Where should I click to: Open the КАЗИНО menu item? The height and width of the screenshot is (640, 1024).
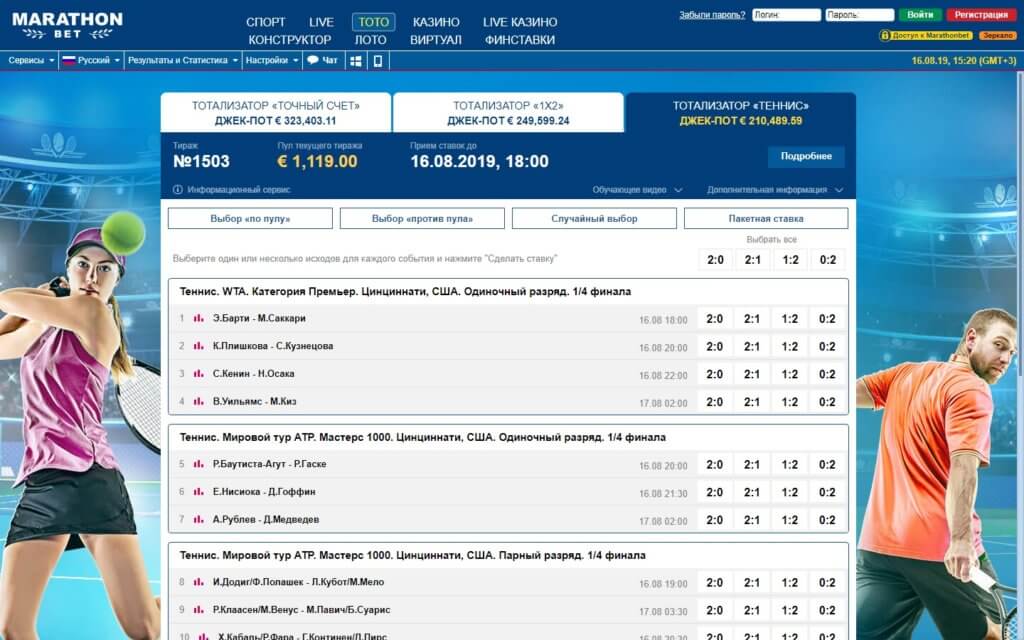point(435,22)
